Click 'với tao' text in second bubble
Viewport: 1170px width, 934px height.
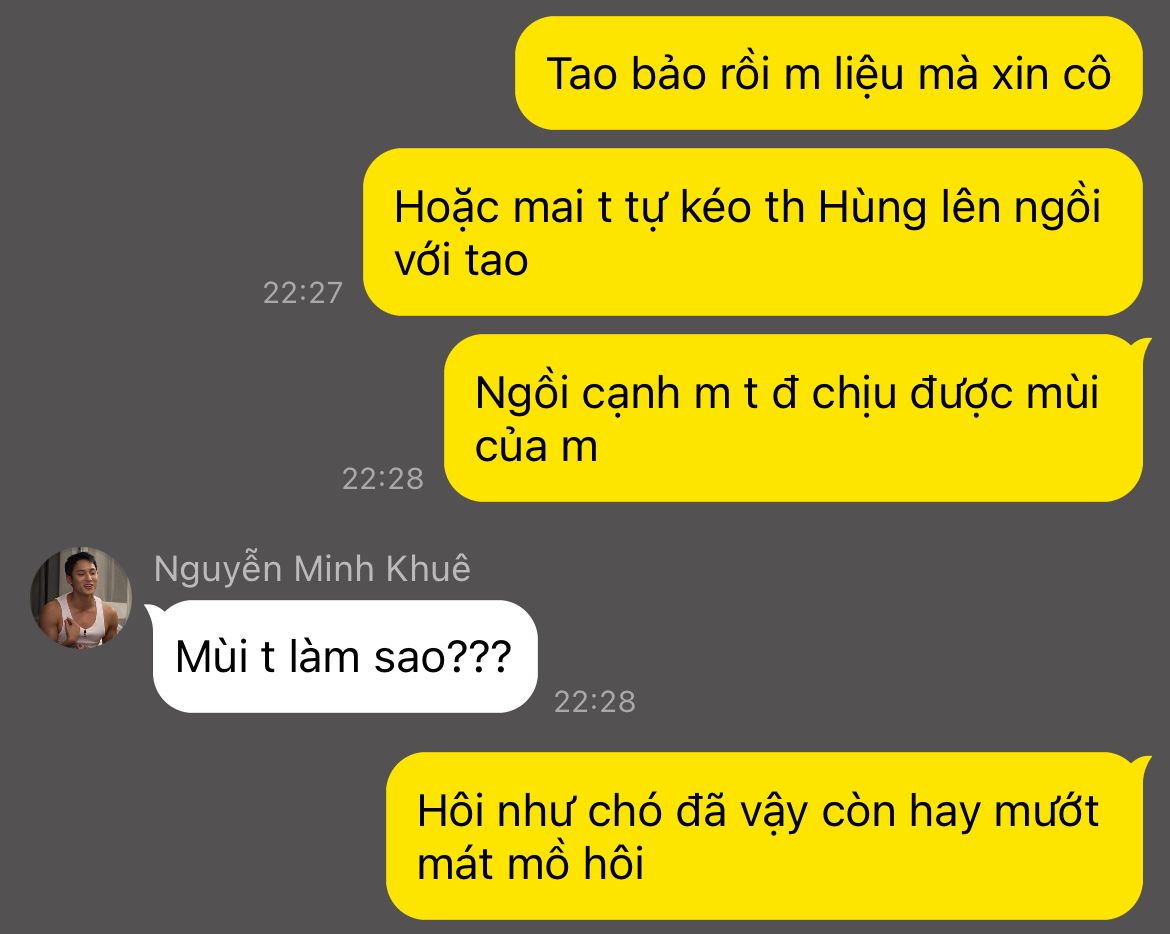tap(461, 261)
